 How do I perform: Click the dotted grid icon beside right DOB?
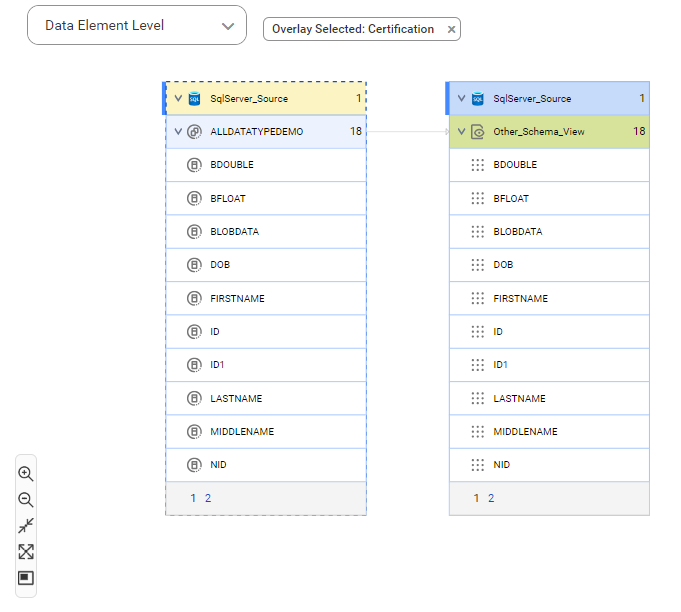(477, 265)
